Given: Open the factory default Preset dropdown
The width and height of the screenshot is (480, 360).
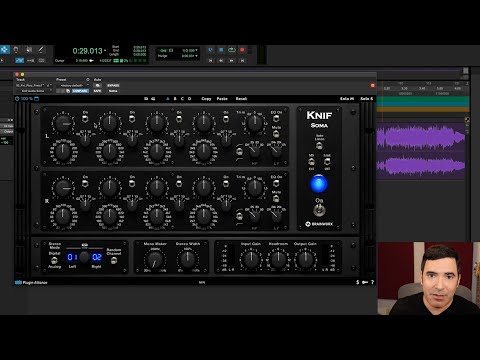Looking at the screenshot, I should (73, 85).
